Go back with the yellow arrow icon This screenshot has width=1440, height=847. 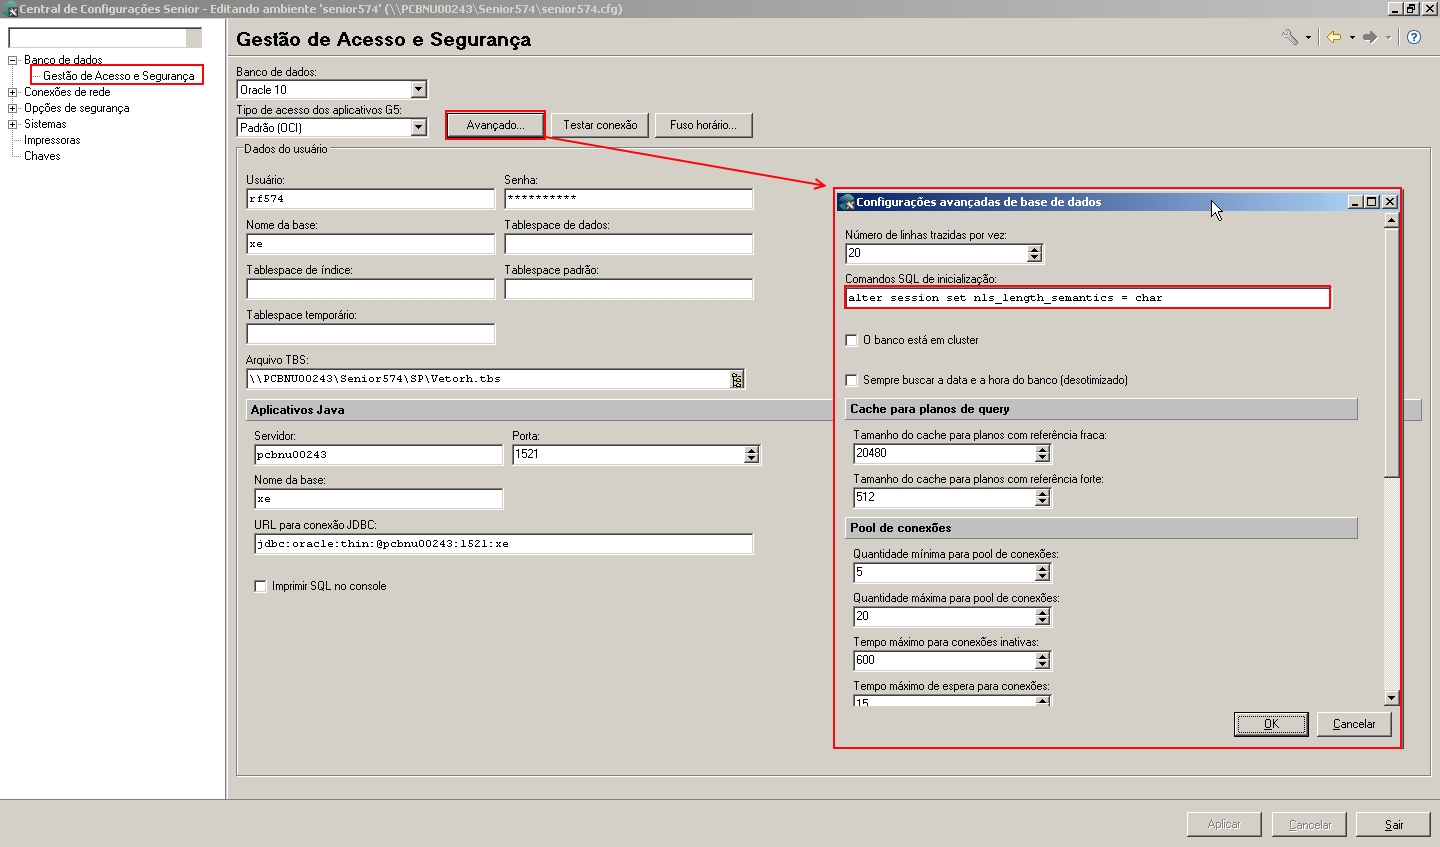pyautogui.click(x=1334, y=37)
